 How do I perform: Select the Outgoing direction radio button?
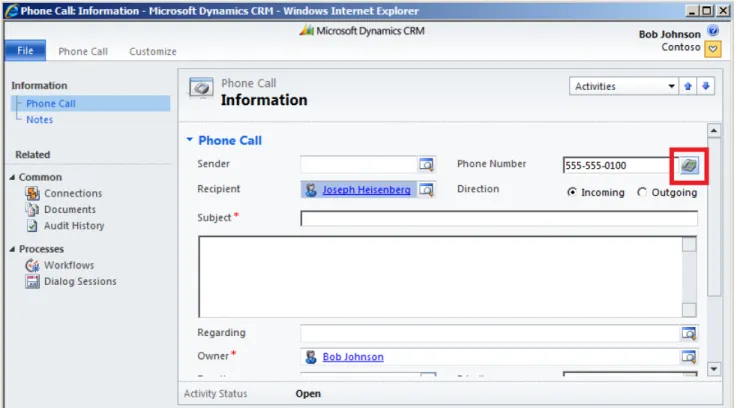[x=642, y=192]
